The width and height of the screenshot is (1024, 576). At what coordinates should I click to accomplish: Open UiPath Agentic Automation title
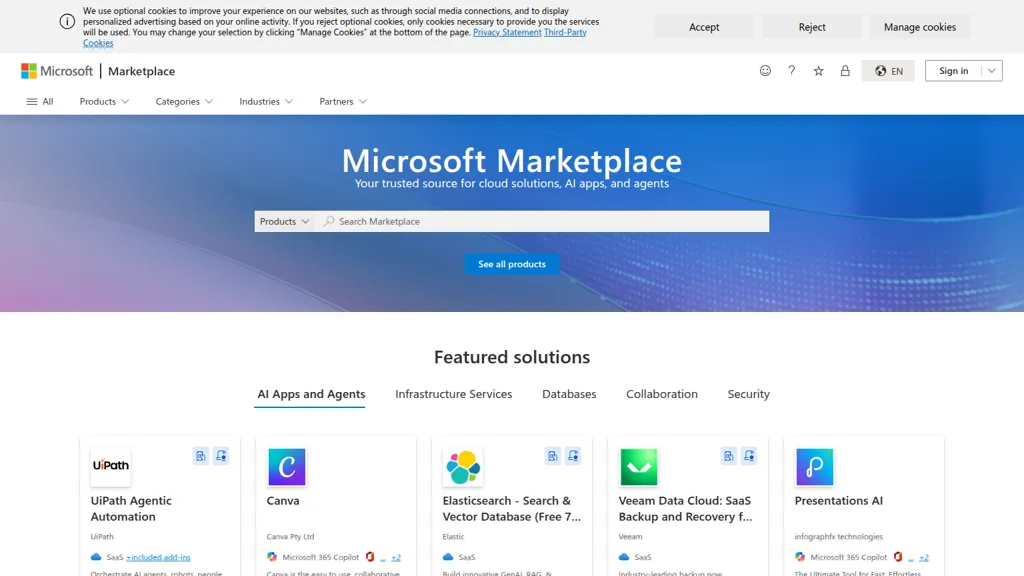(131, 508)
